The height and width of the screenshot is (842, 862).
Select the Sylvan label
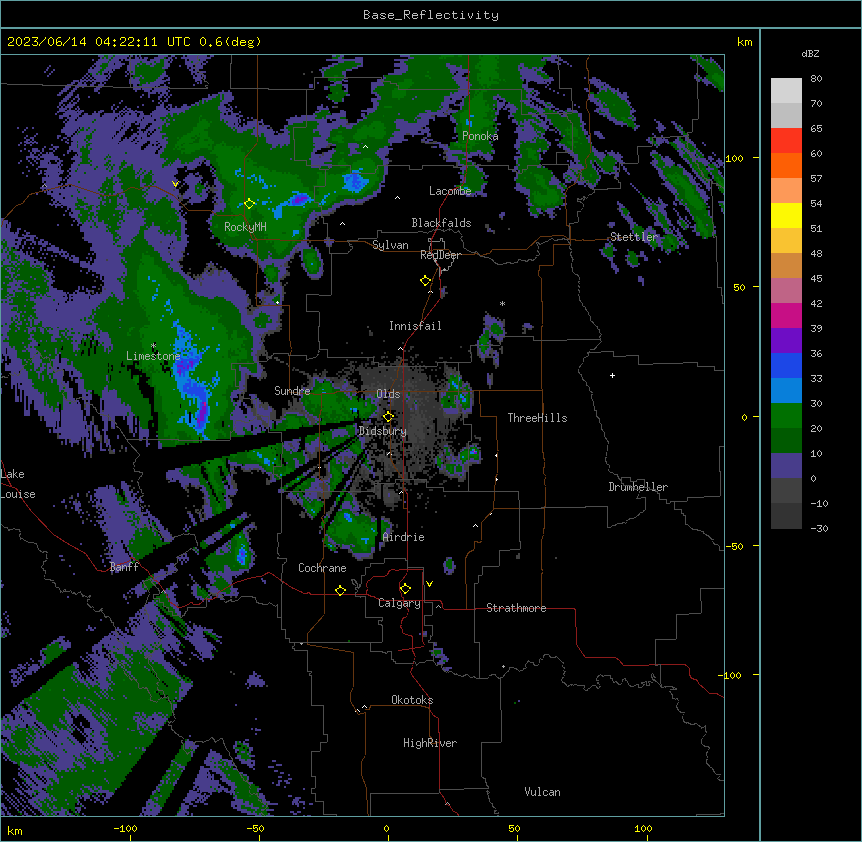[x=390, y=245]
